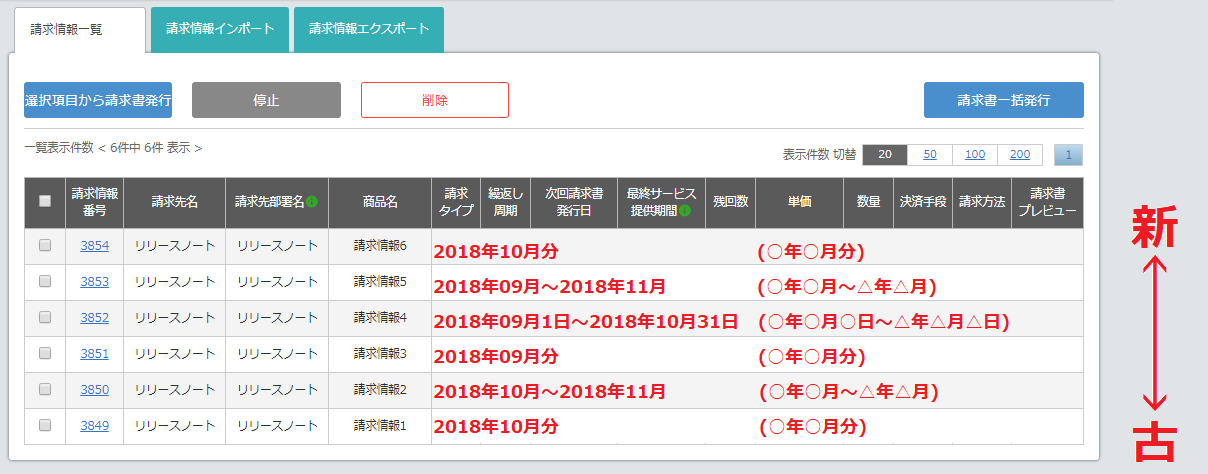
Task: Toggle the select-all checkbox in table header
Action: coord(45,201)
